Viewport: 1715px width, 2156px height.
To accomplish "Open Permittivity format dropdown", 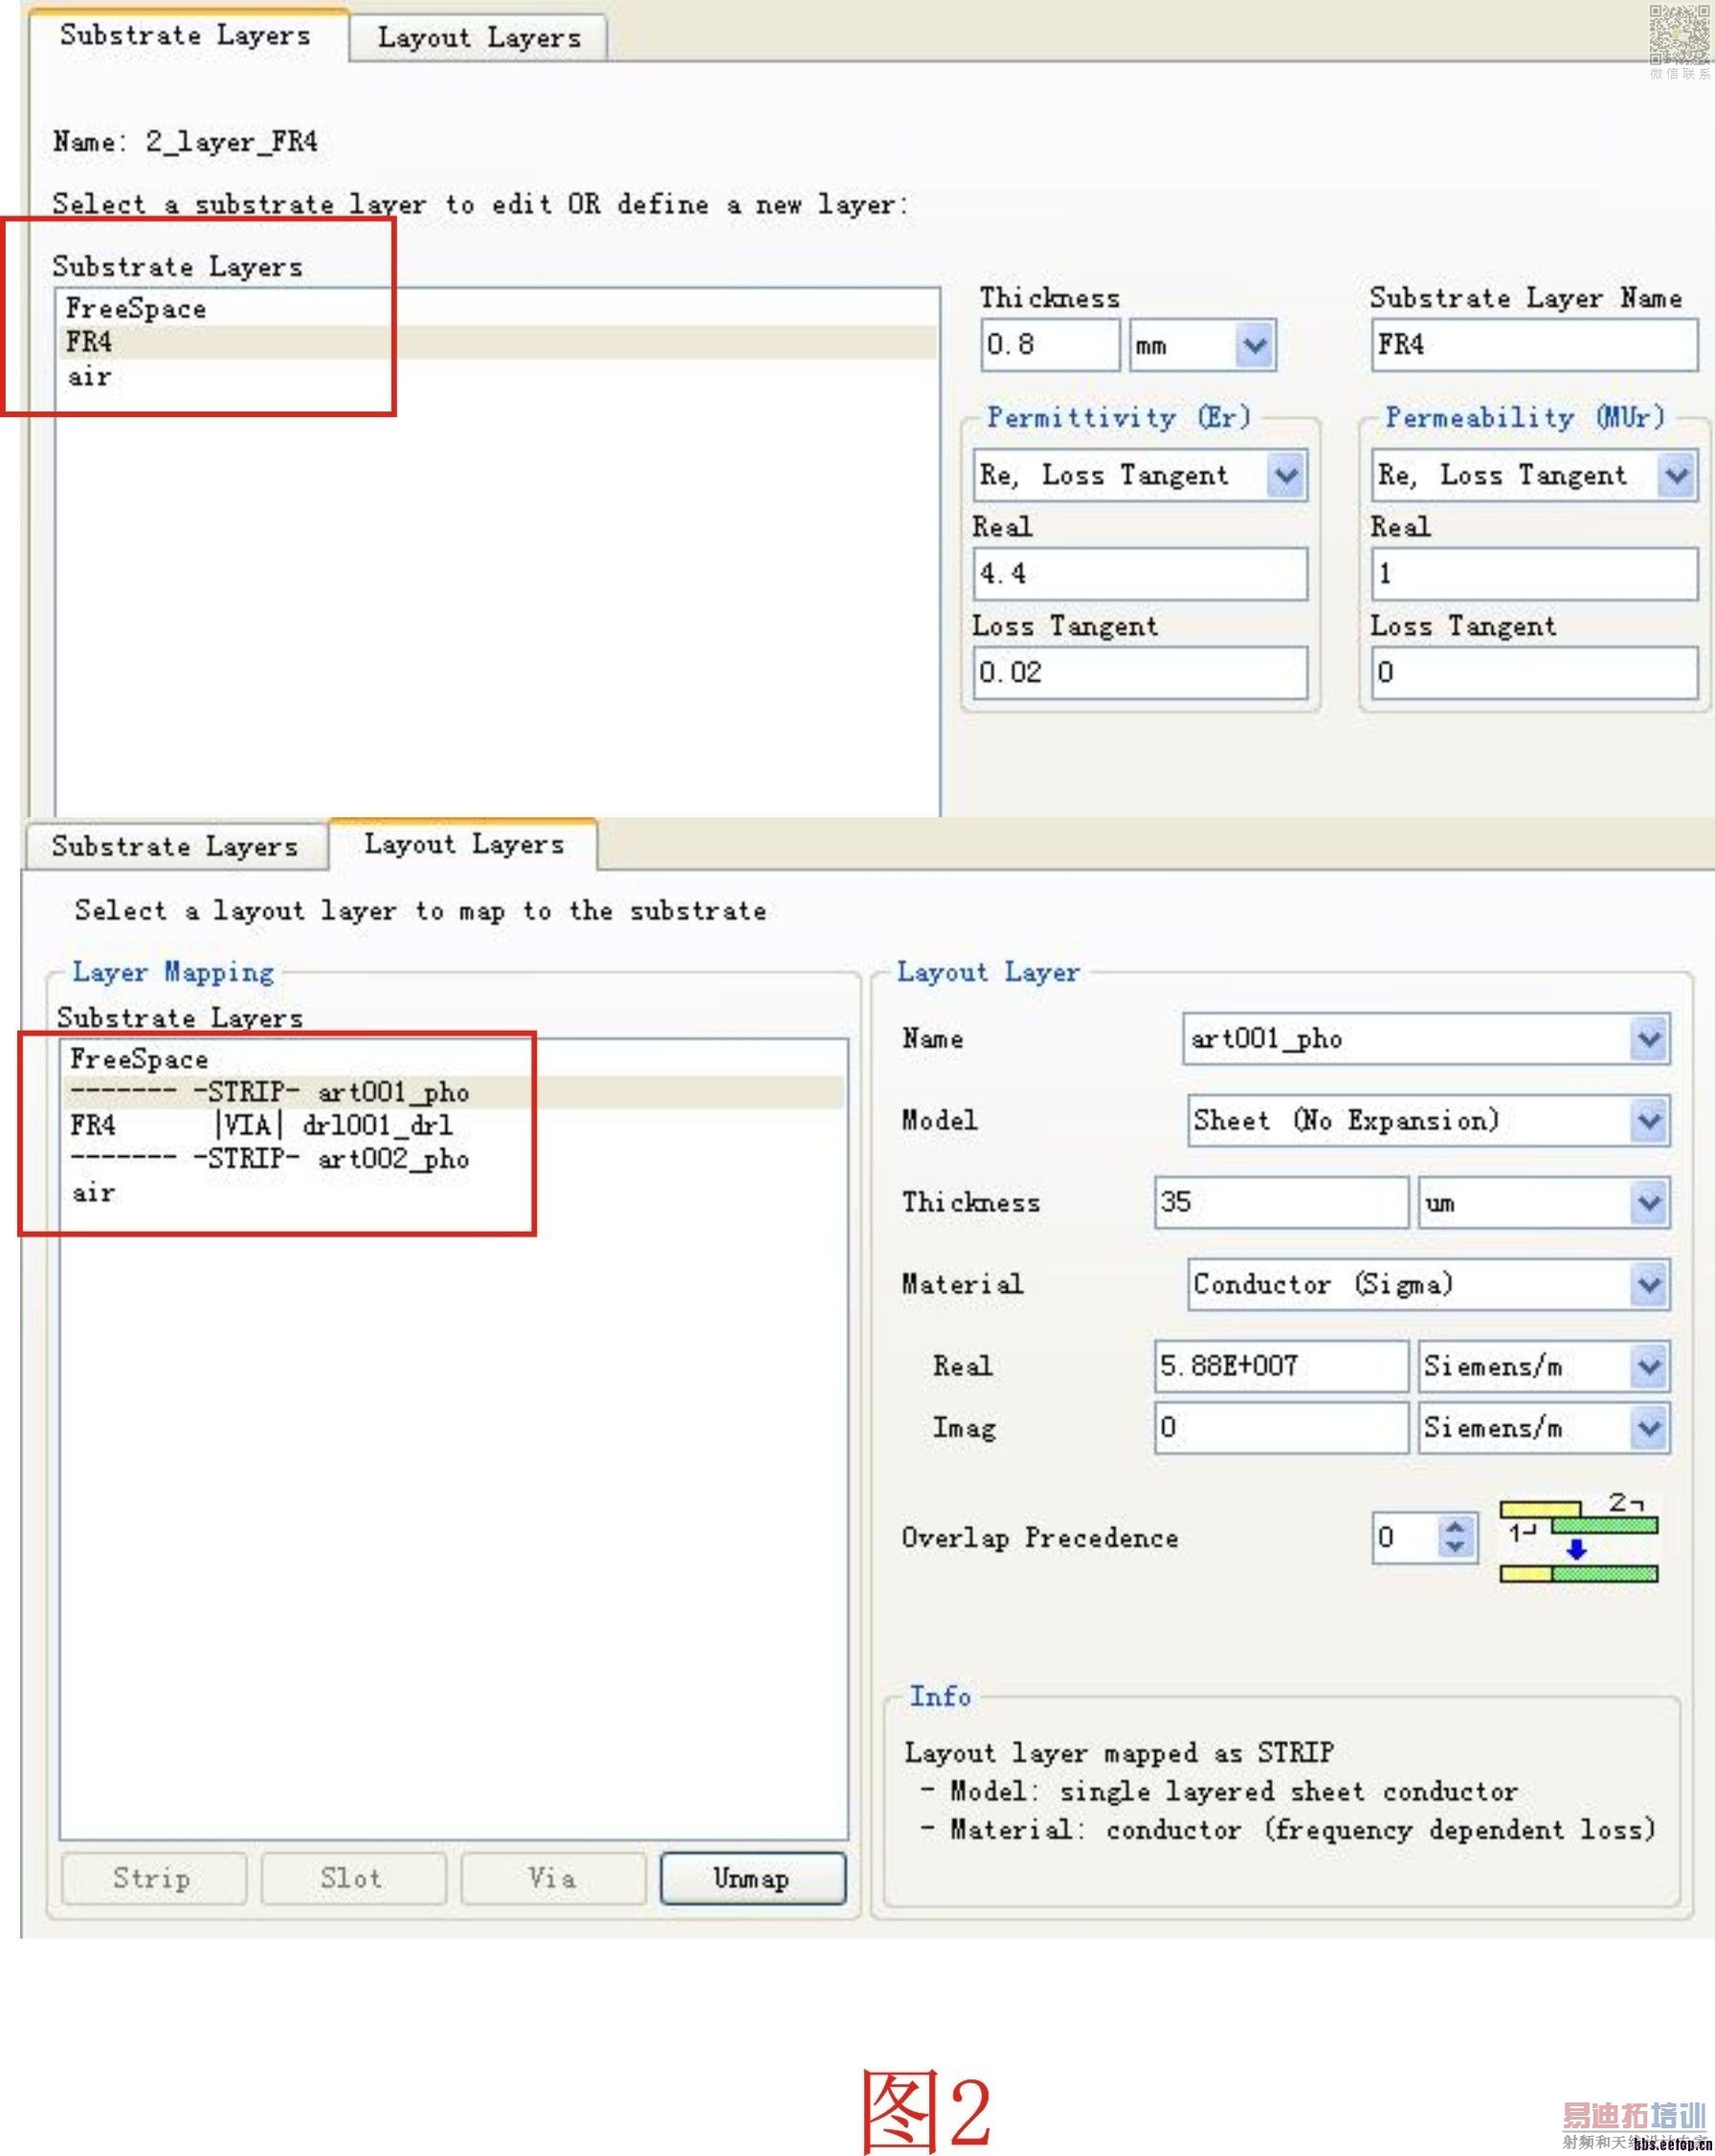I will click(1285, 475).
